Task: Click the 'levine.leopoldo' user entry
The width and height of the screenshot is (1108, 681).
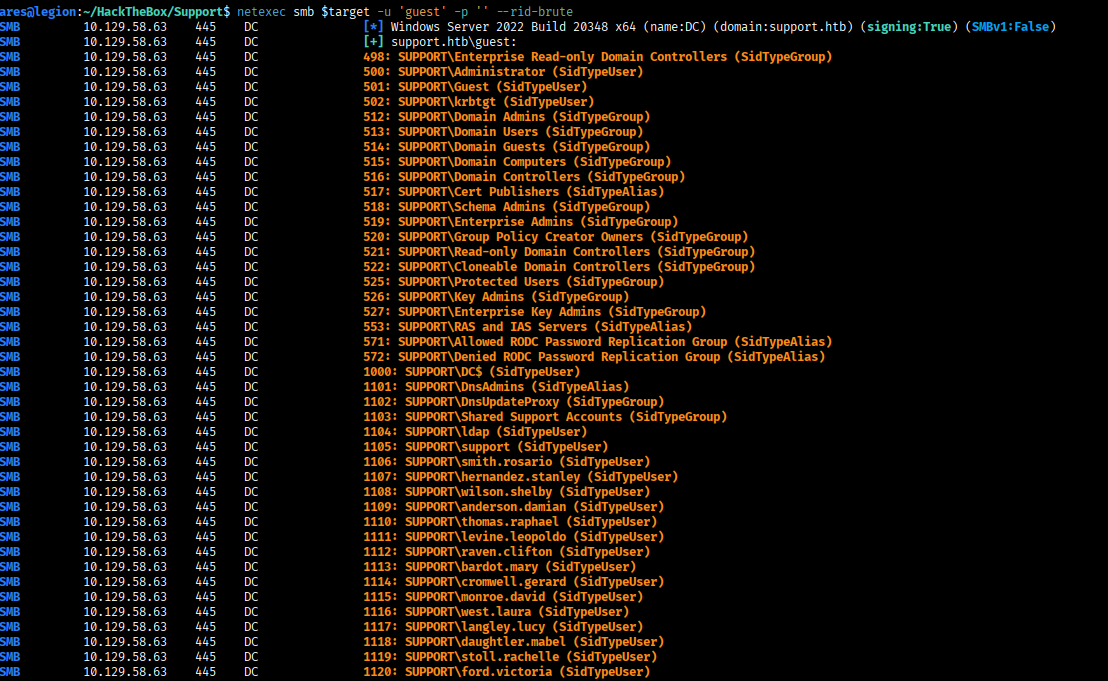Action: (514, 537)
